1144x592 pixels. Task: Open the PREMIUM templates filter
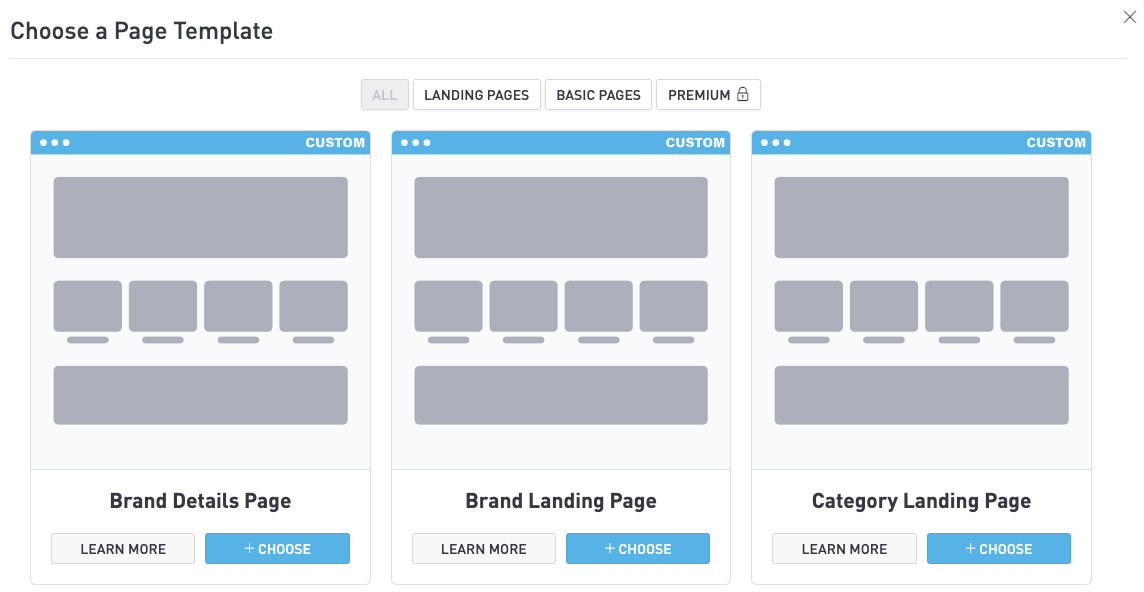click(x=699, y=95)
